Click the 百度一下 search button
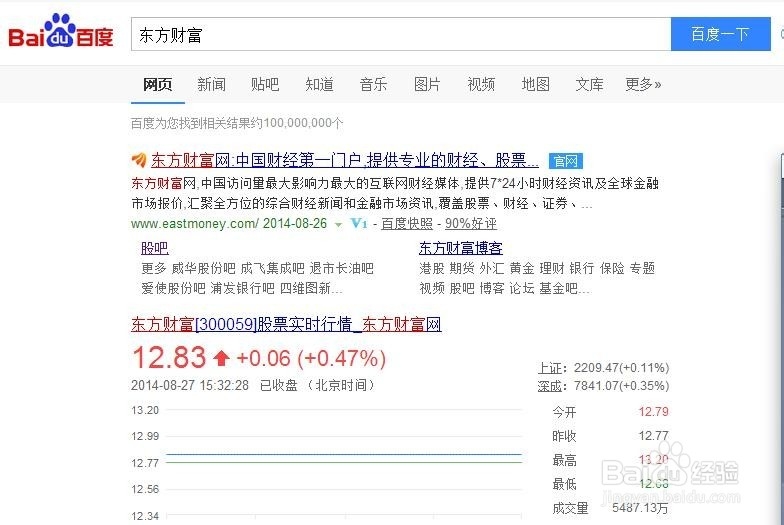 pos(720,34)
